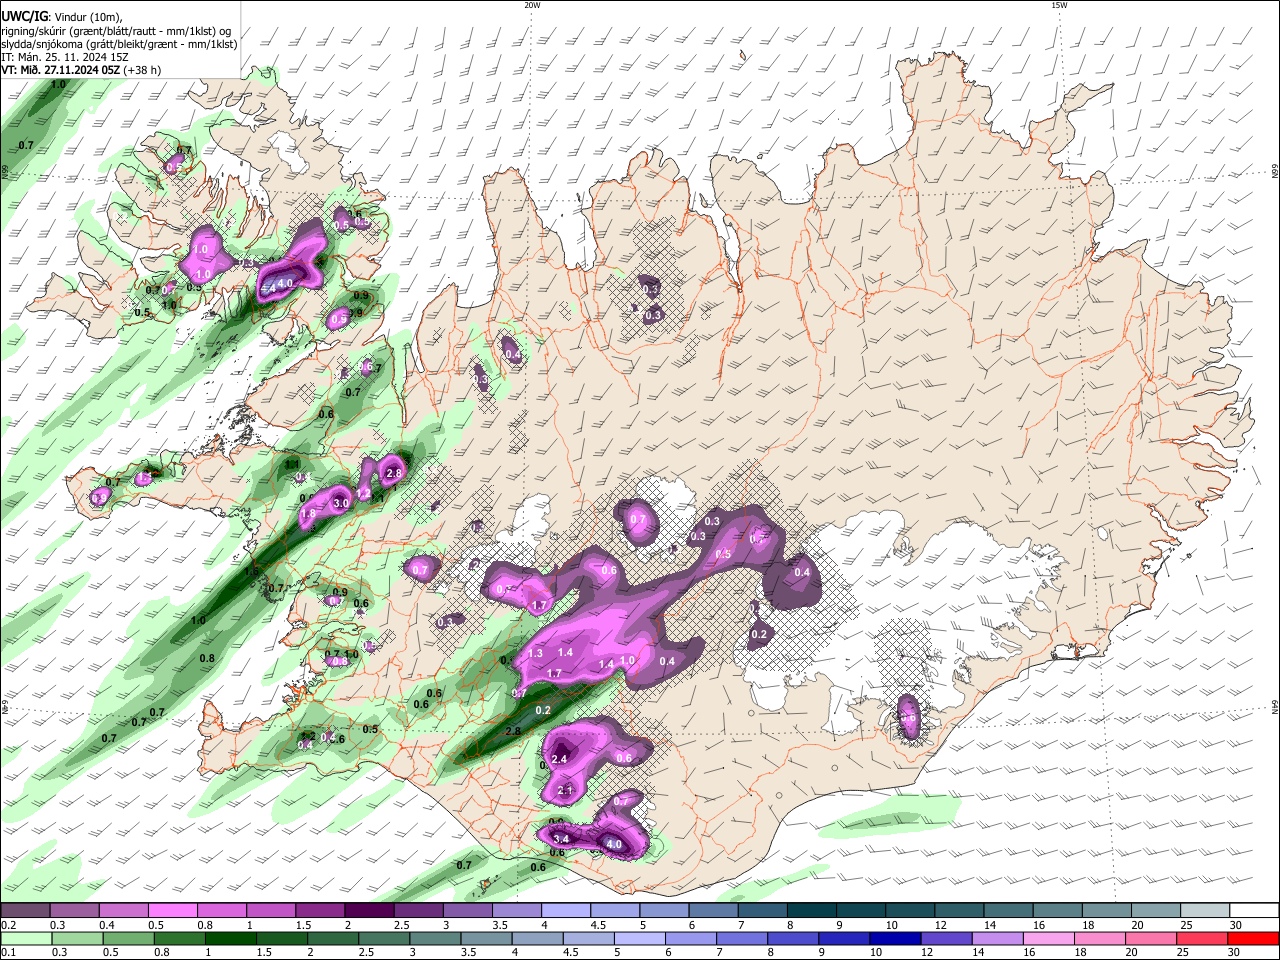Select the darkest purple snow swatch between 2 and 2.5
The width and height of the screenshot is (1280, 960).
[x=369, y=911]
